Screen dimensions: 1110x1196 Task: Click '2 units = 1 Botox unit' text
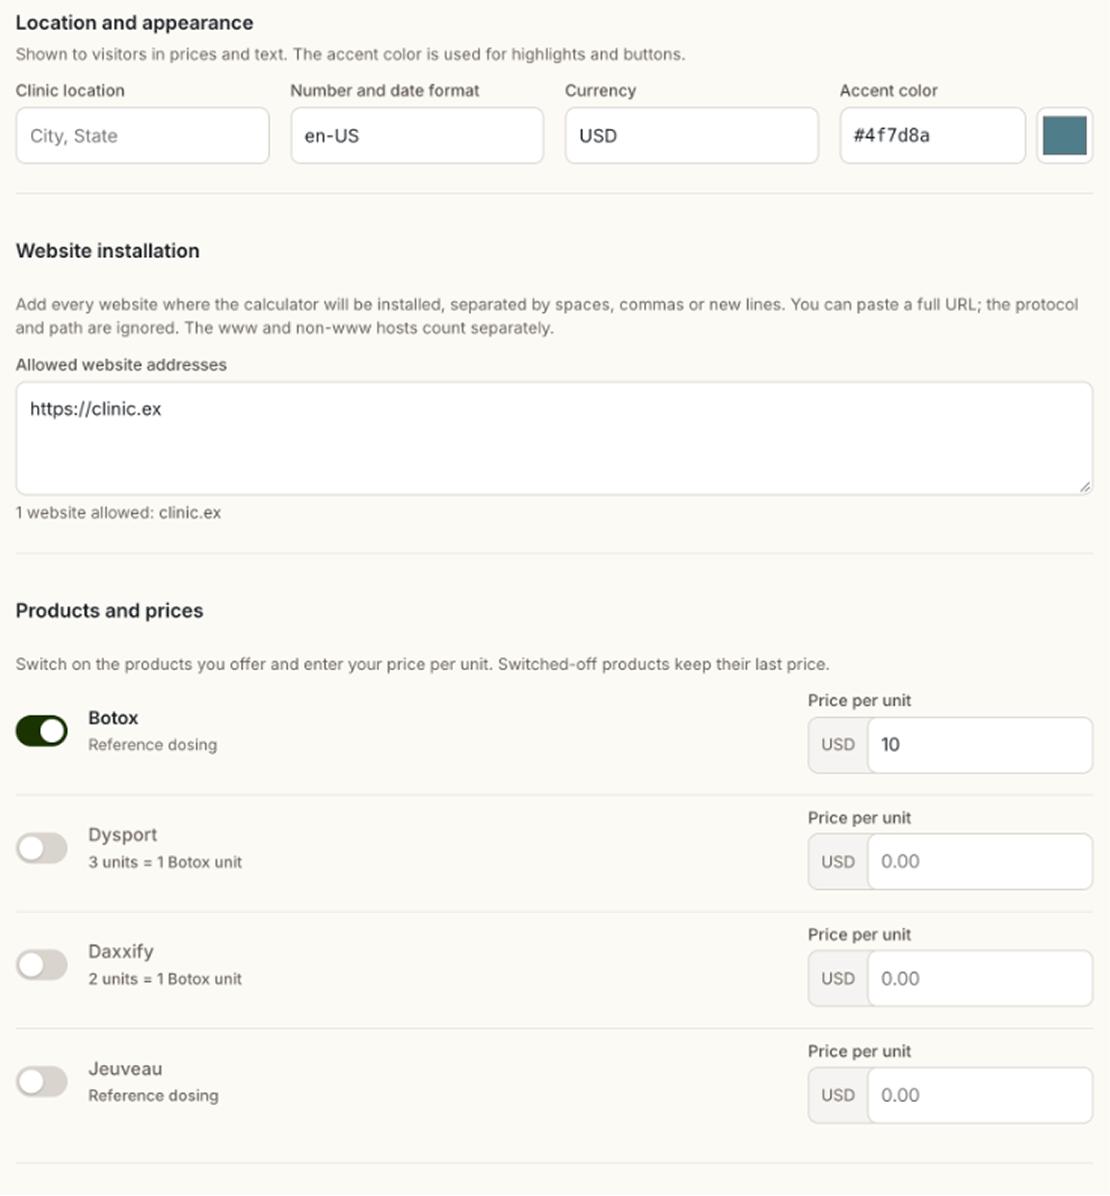[x=165, y=979]
